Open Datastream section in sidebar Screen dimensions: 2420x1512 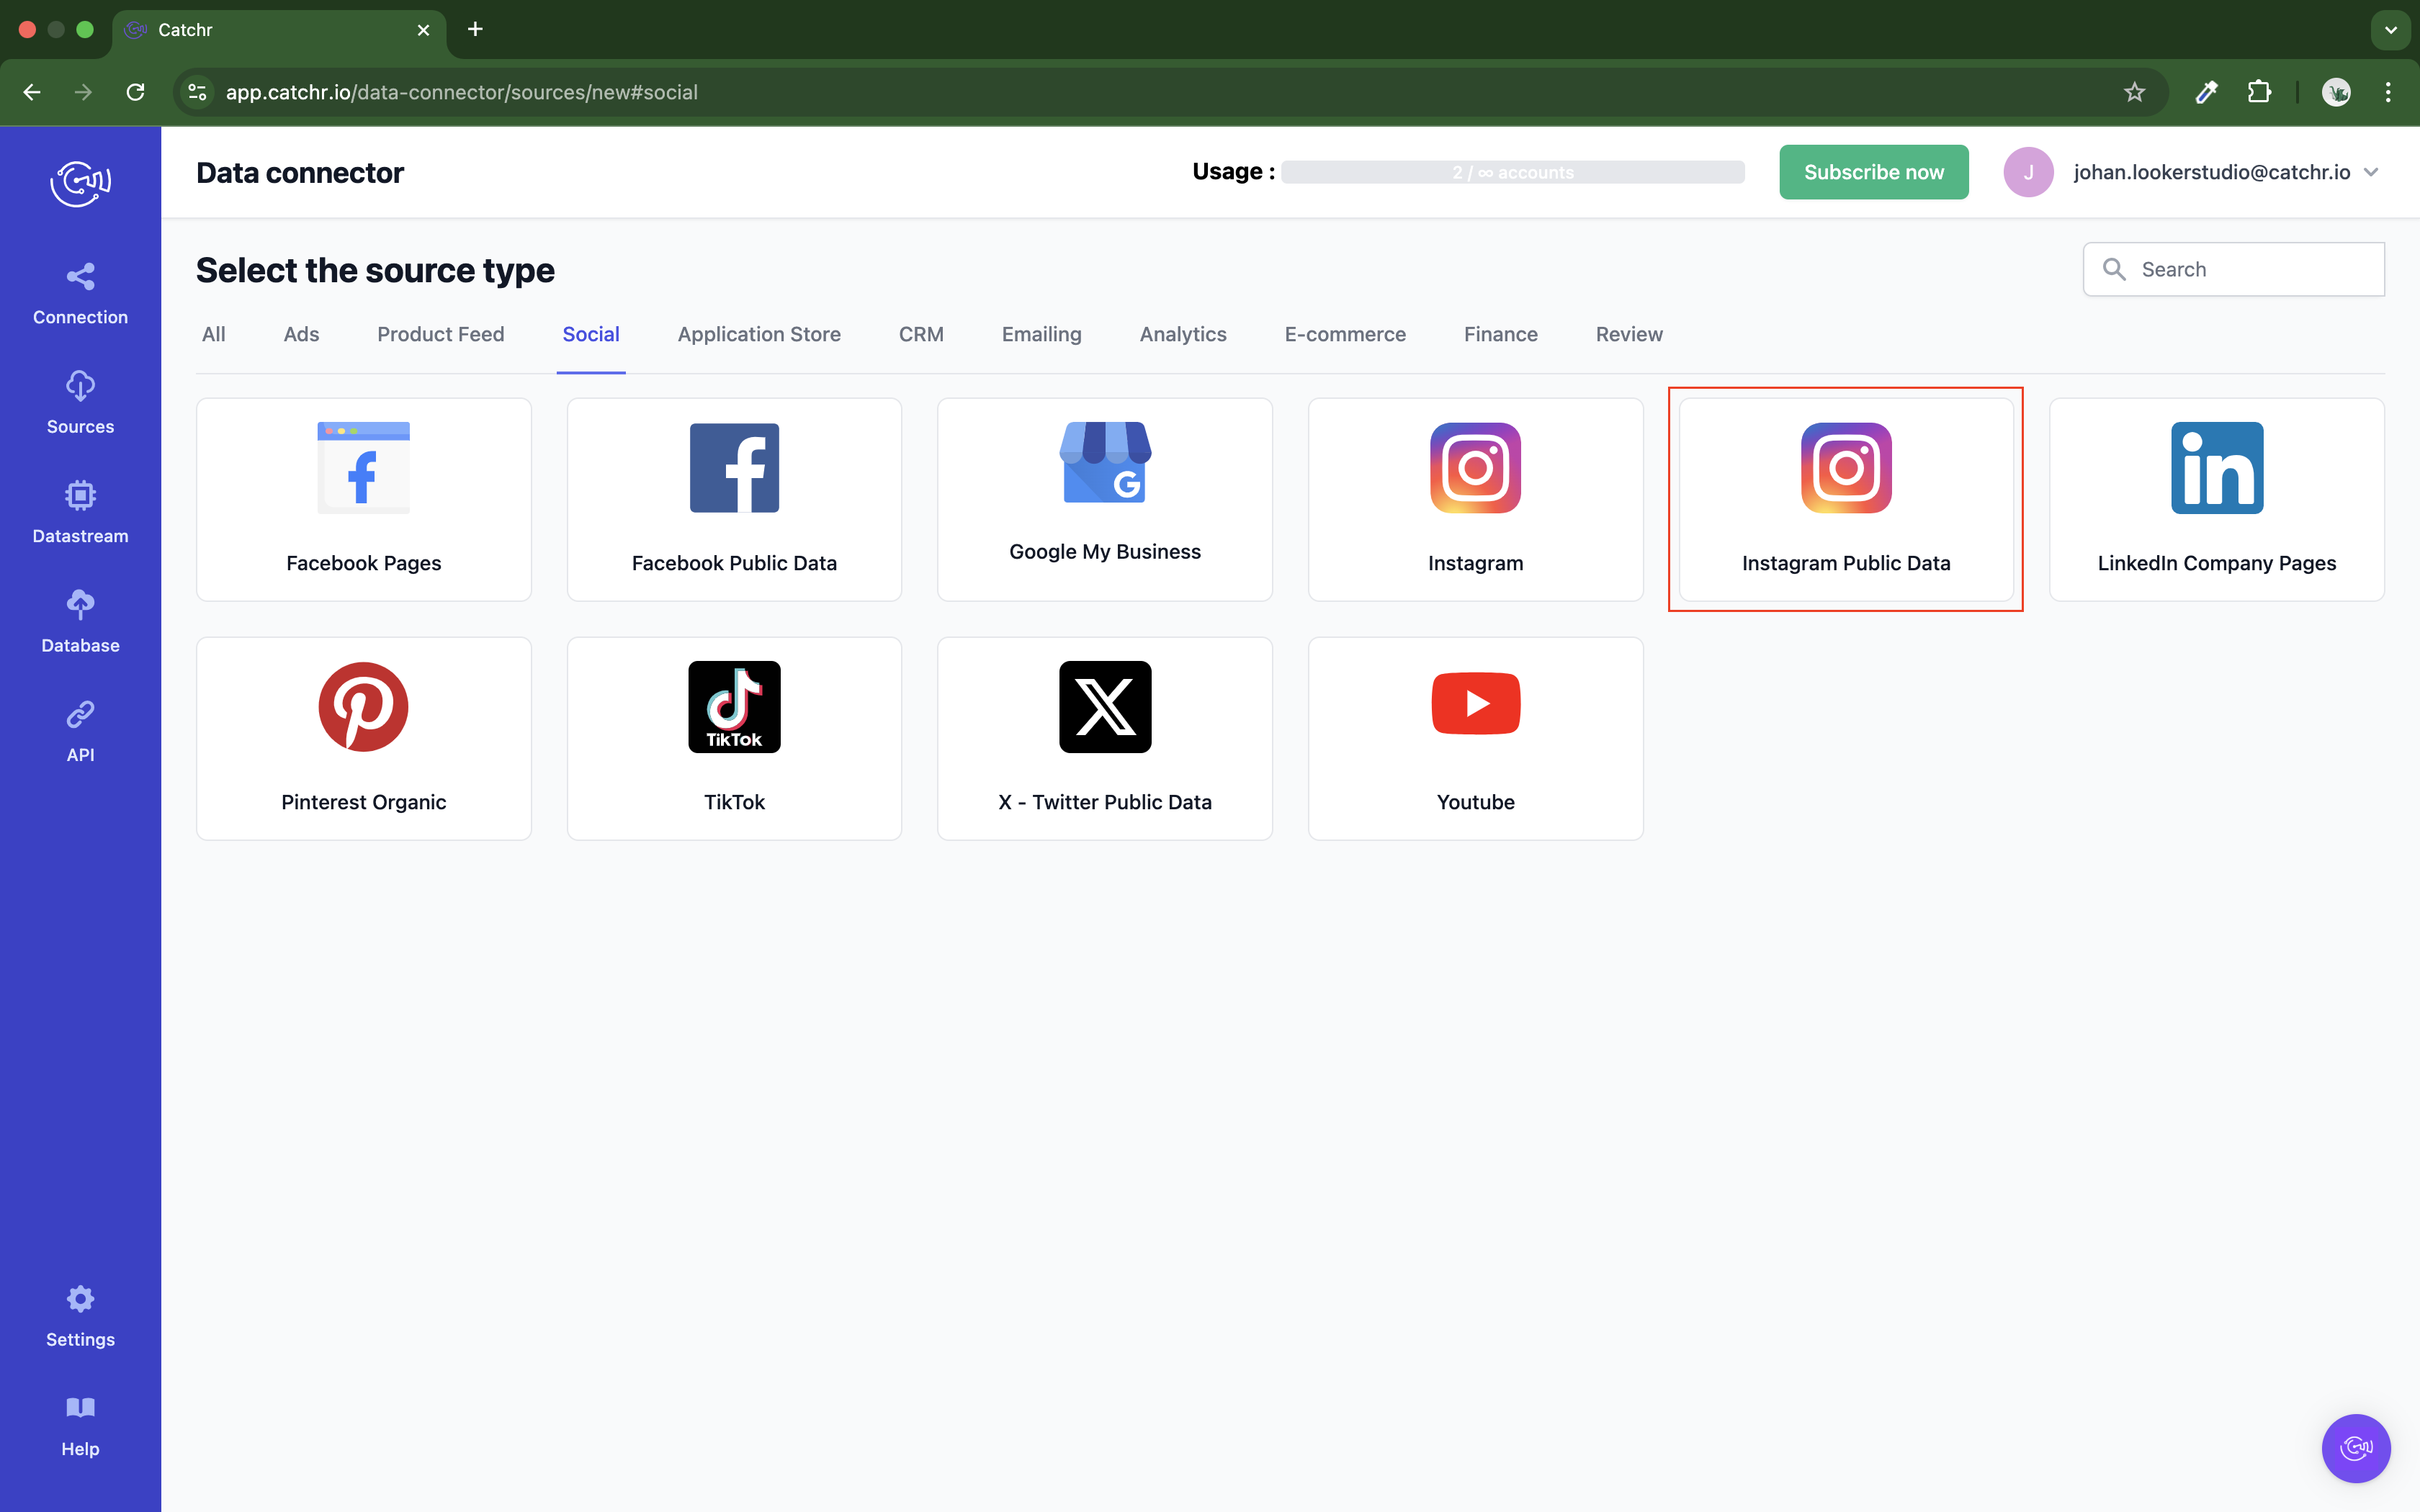[x=80, y=513]
